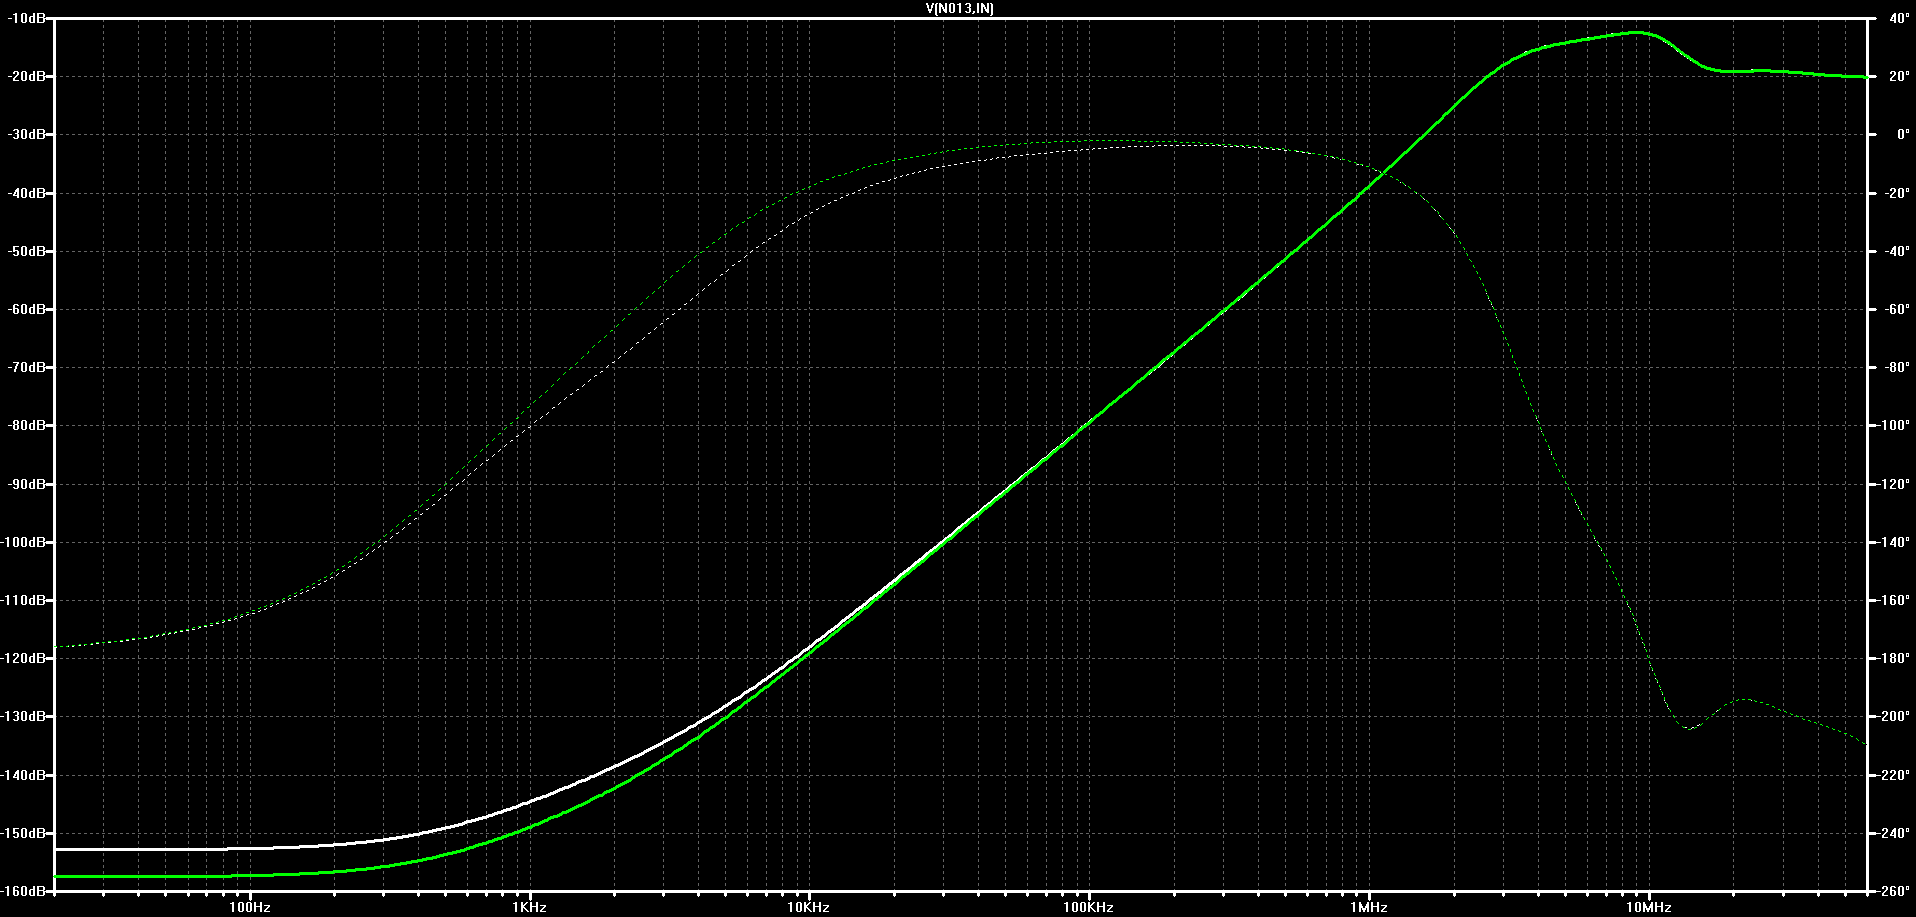The width and height of the screenshot is (1916, 917).
Task: Click the -160dB magnitude axis label
Action: tap(24, 891)
